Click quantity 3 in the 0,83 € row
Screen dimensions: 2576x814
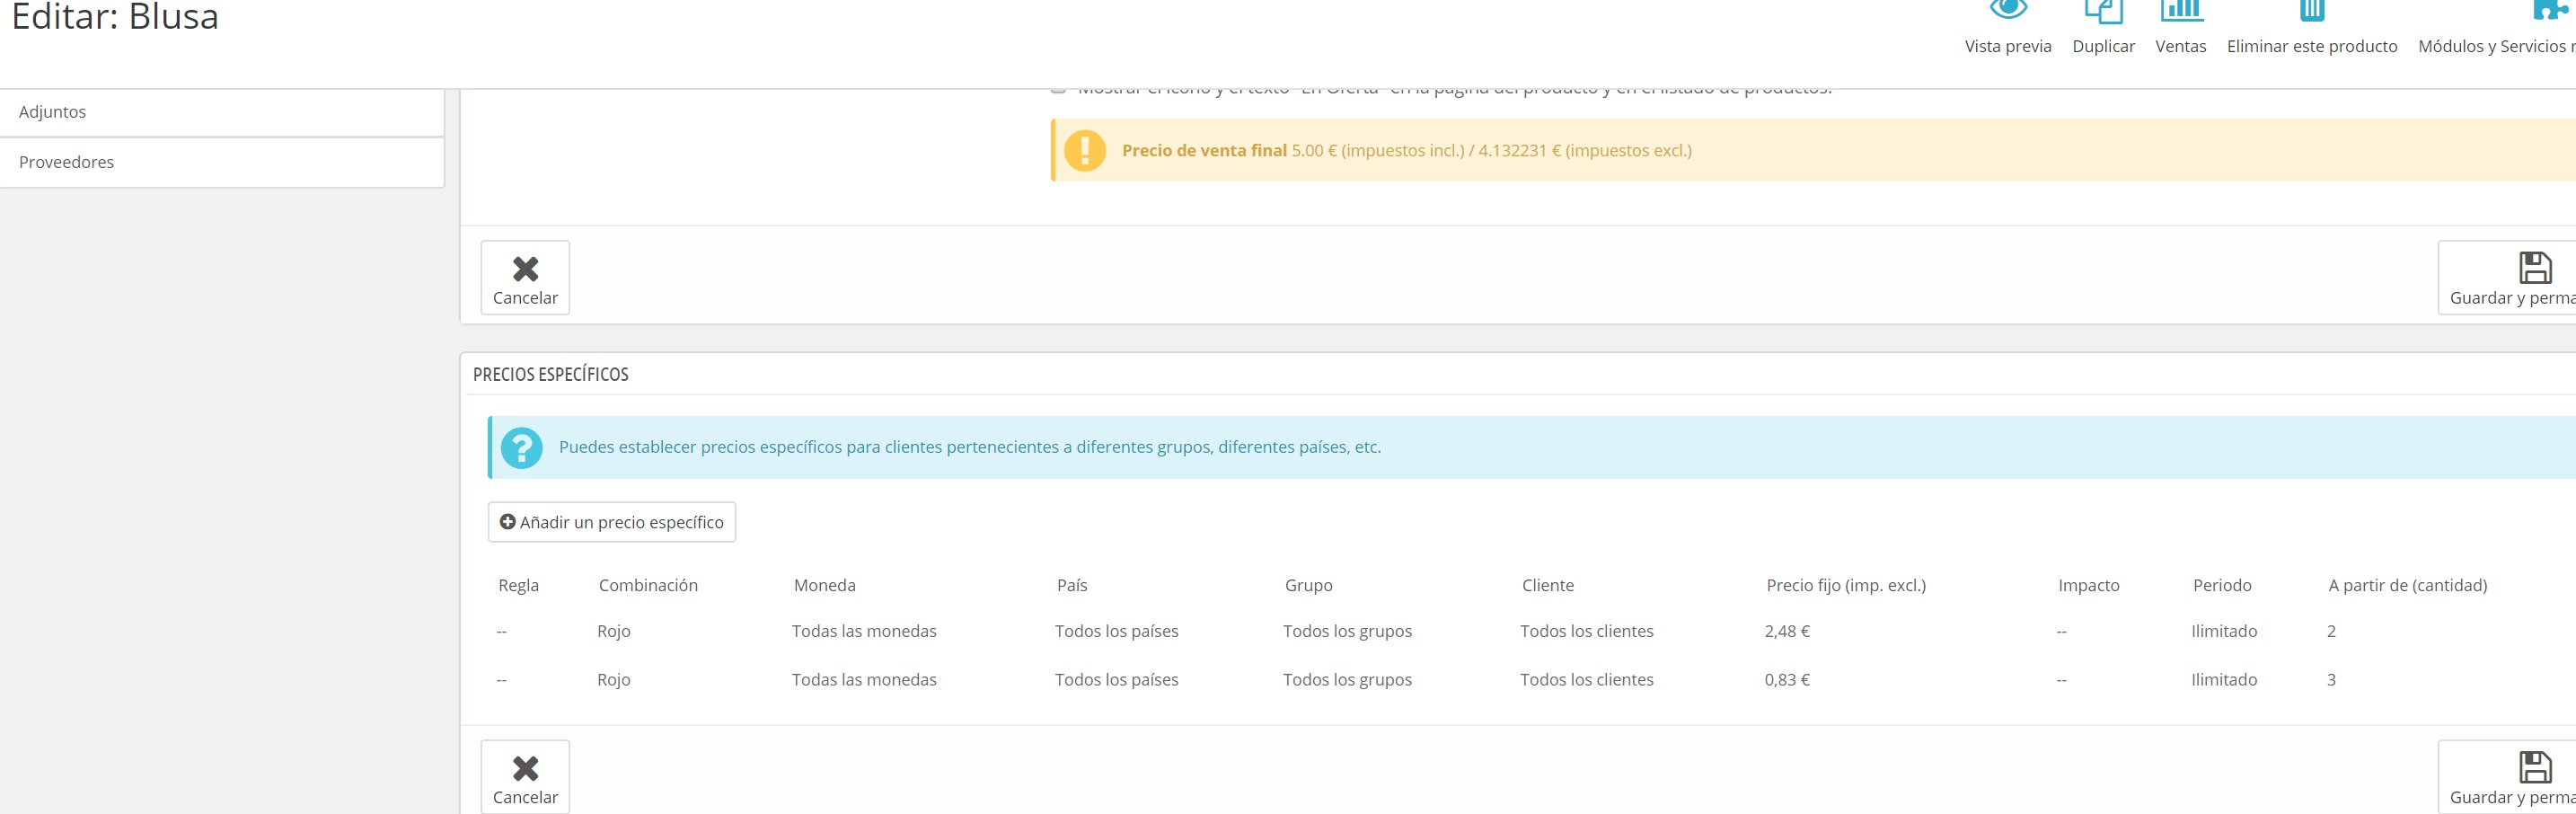pyautogui.click(x=2331, y=680)
